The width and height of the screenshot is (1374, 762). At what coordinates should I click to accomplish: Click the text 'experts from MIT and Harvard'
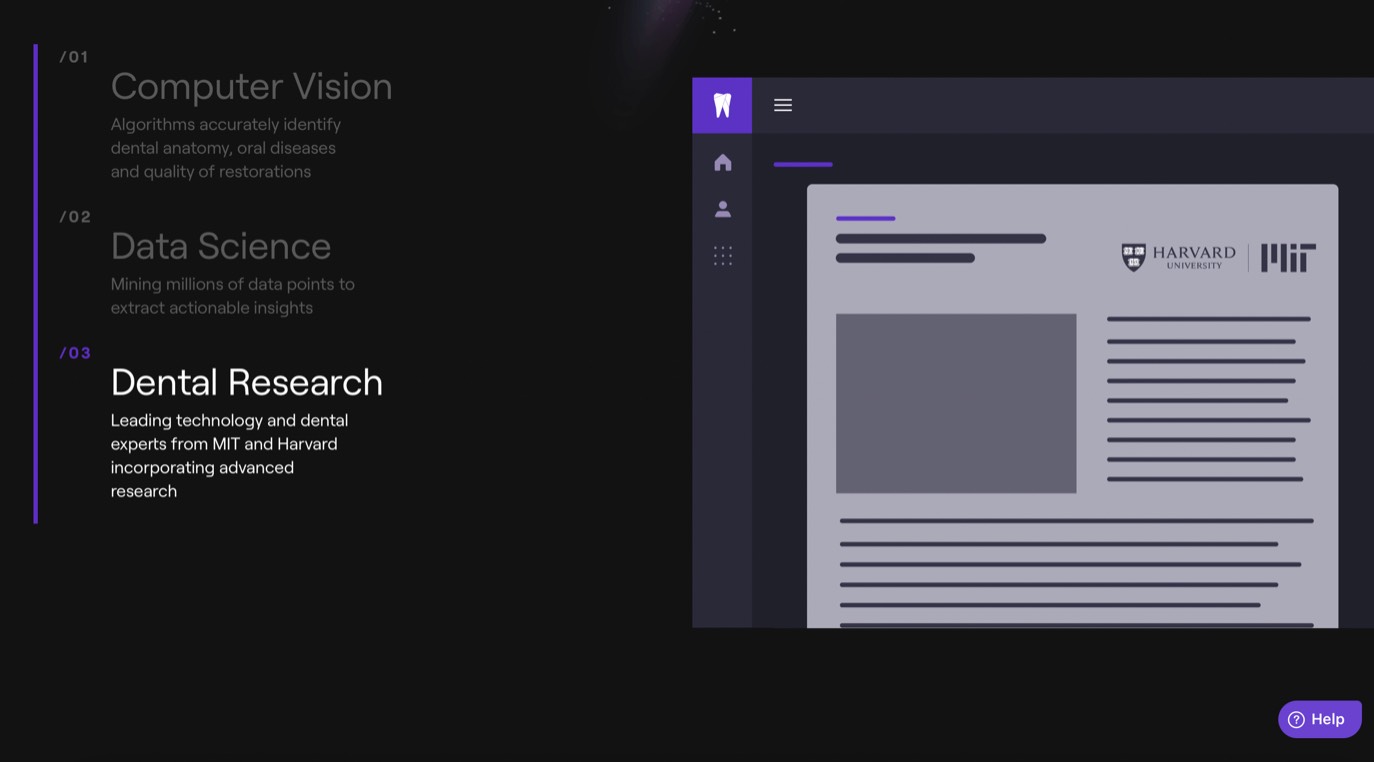pos(224,444)
